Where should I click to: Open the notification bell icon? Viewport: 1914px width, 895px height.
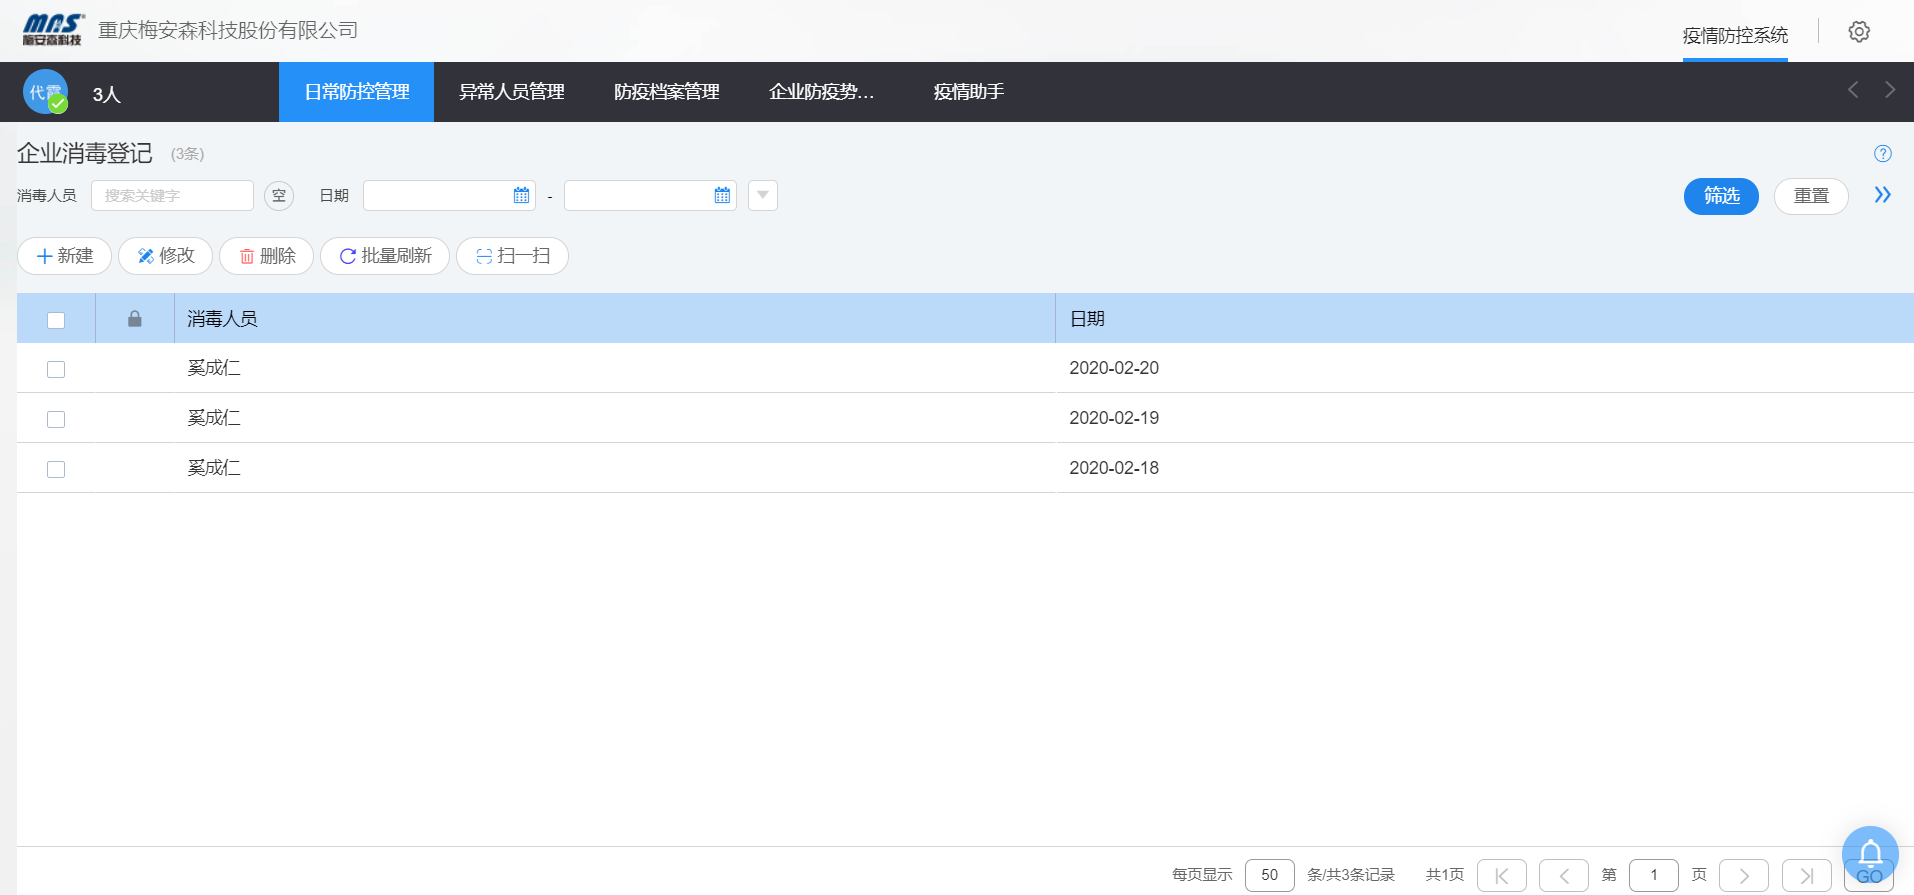point(1869,854)
